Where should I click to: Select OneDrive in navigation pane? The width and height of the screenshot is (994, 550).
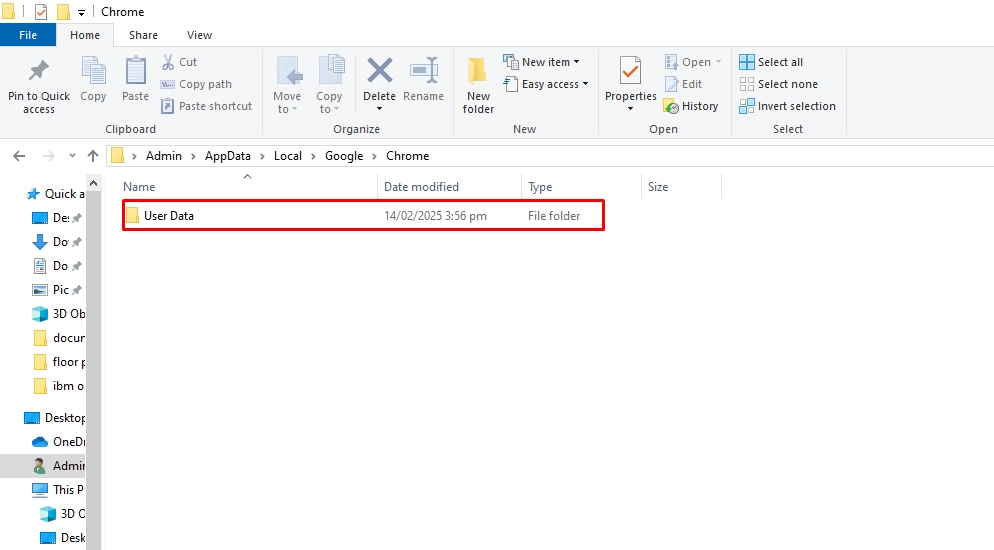(58, 442)
